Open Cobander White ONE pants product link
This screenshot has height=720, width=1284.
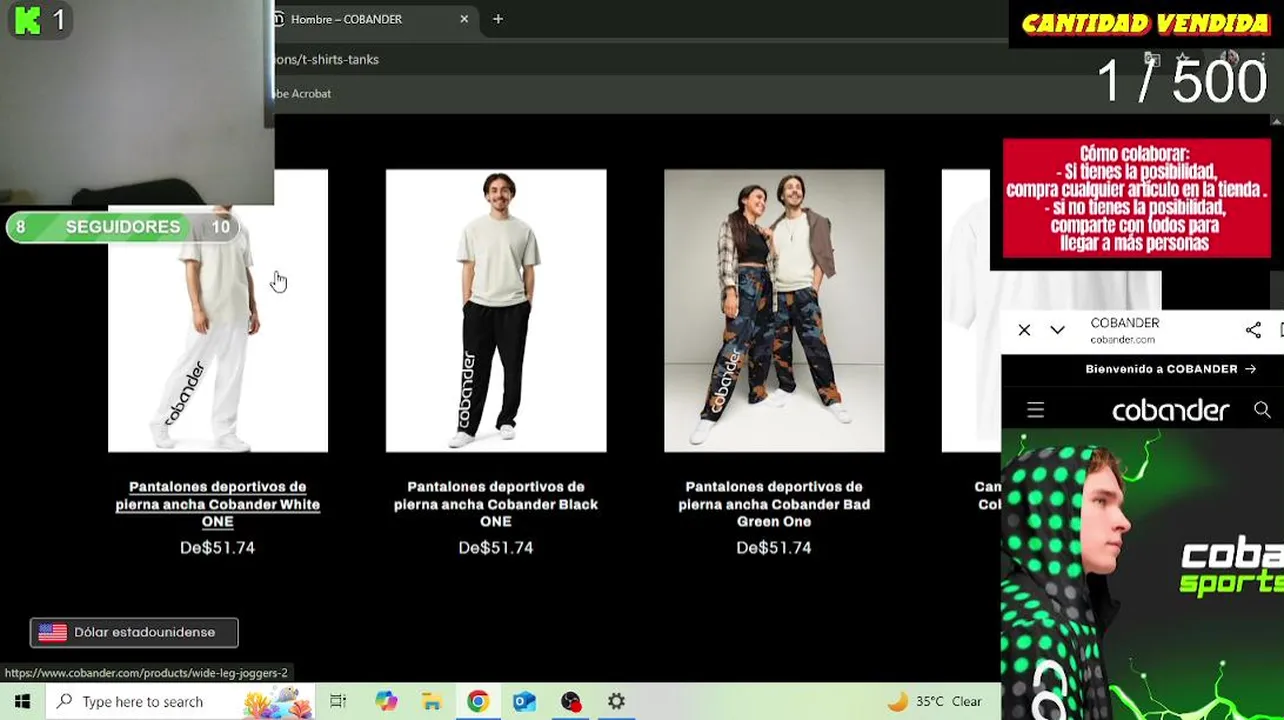point(217,504)
